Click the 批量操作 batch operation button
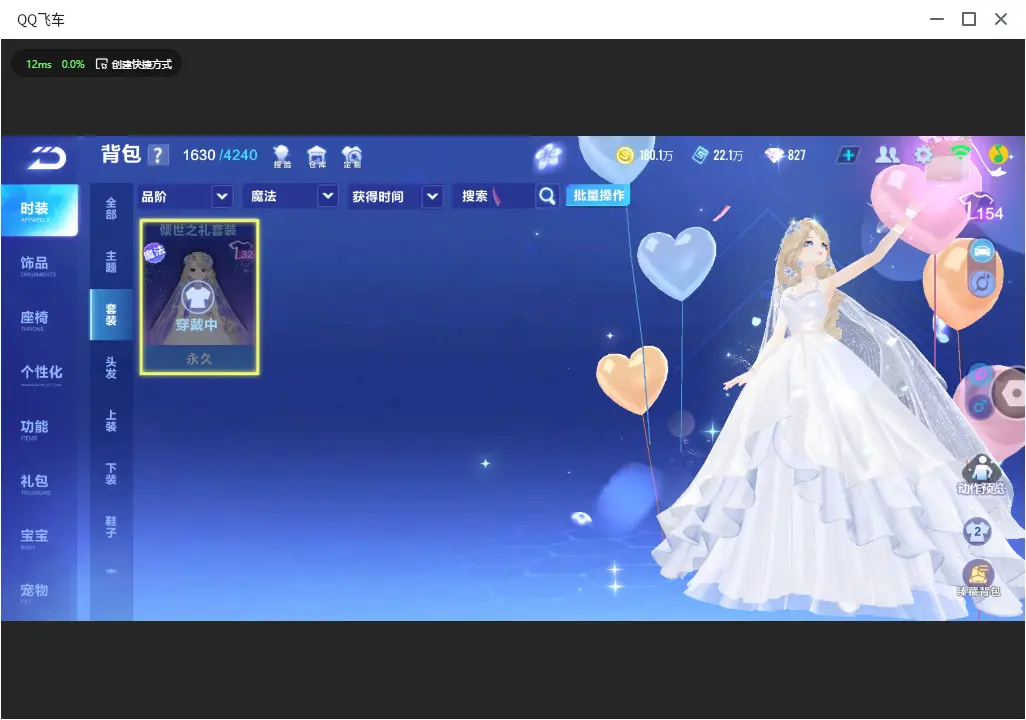1026x720 pixels. [x=598, y=196]
